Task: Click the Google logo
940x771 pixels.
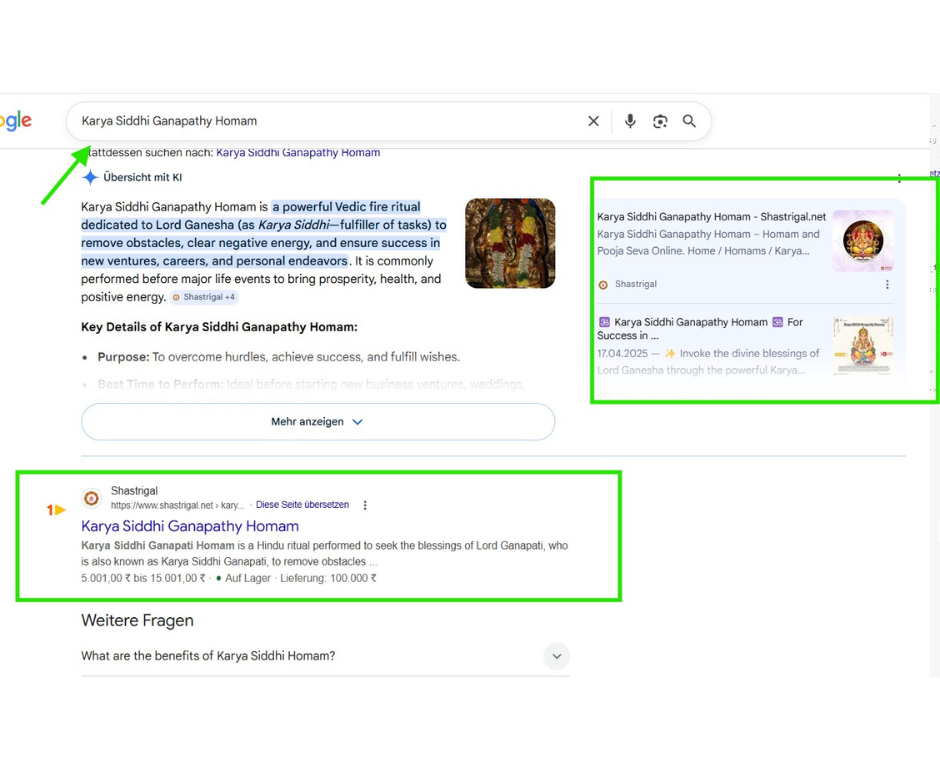Action: coord(16,121)
